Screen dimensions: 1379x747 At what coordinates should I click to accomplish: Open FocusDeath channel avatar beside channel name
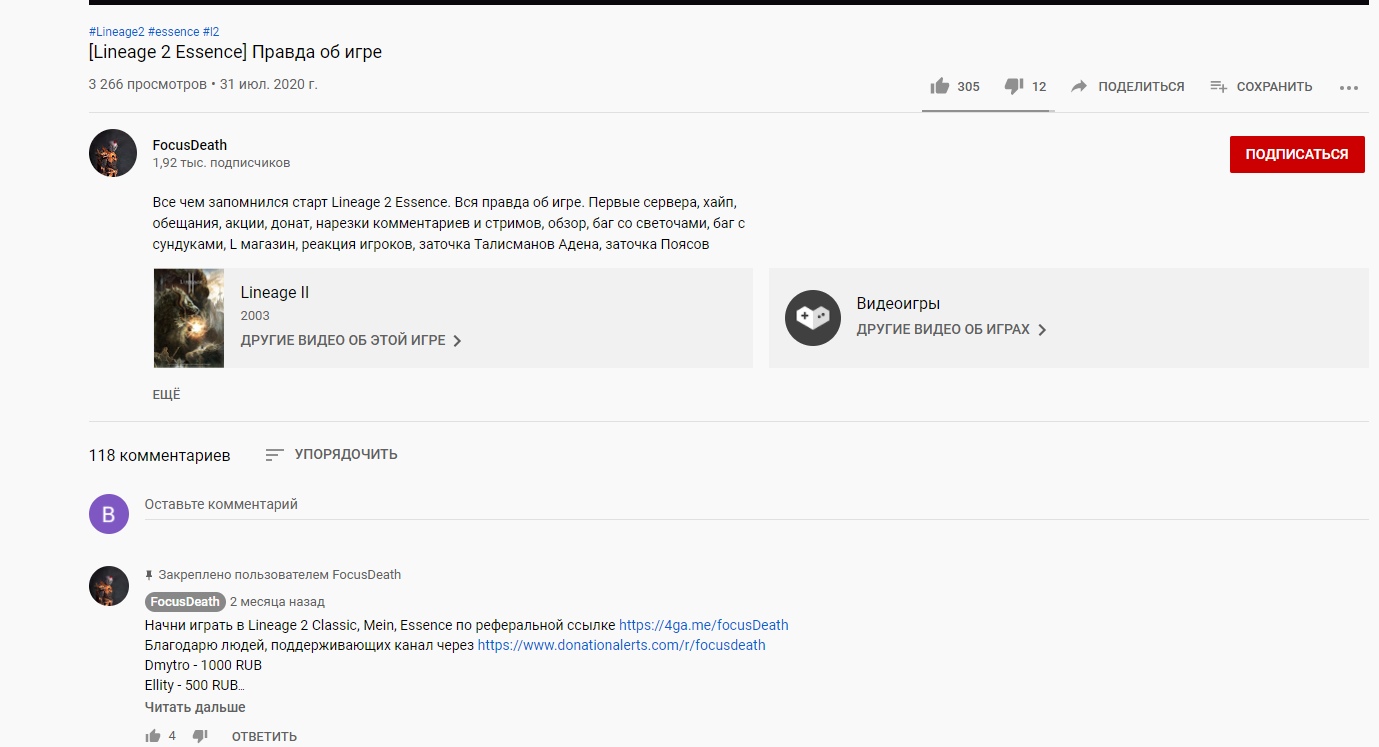(113, 153)
